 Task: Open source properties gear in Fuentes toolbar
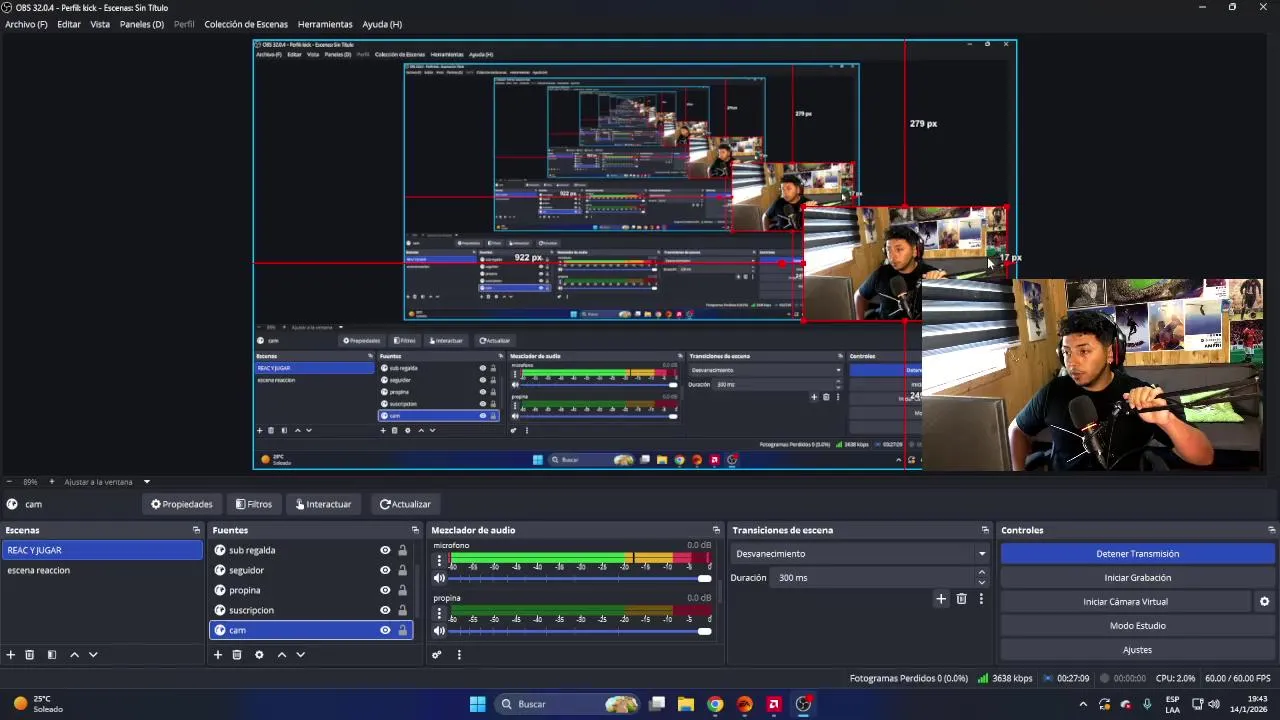pyautogui.click(x=259, y=655)
